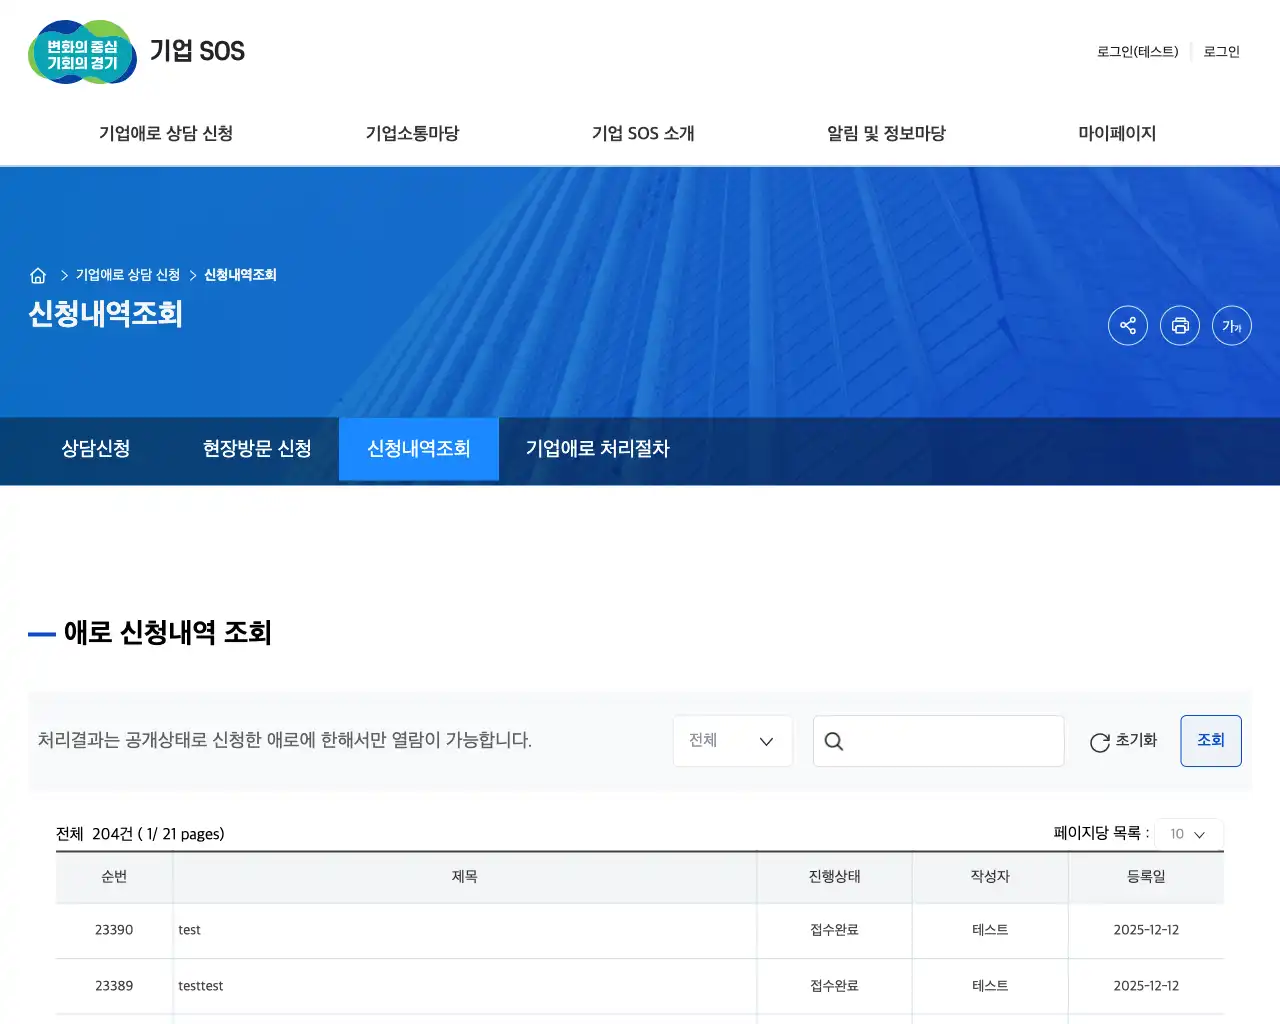
Task: Open the font size '가' control
Action: tap(1231, 325)
